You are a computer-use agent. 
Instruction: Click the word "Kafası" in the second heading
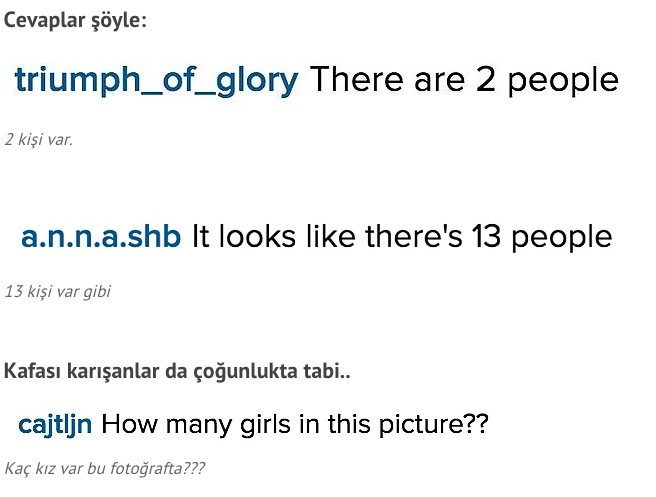32,372
